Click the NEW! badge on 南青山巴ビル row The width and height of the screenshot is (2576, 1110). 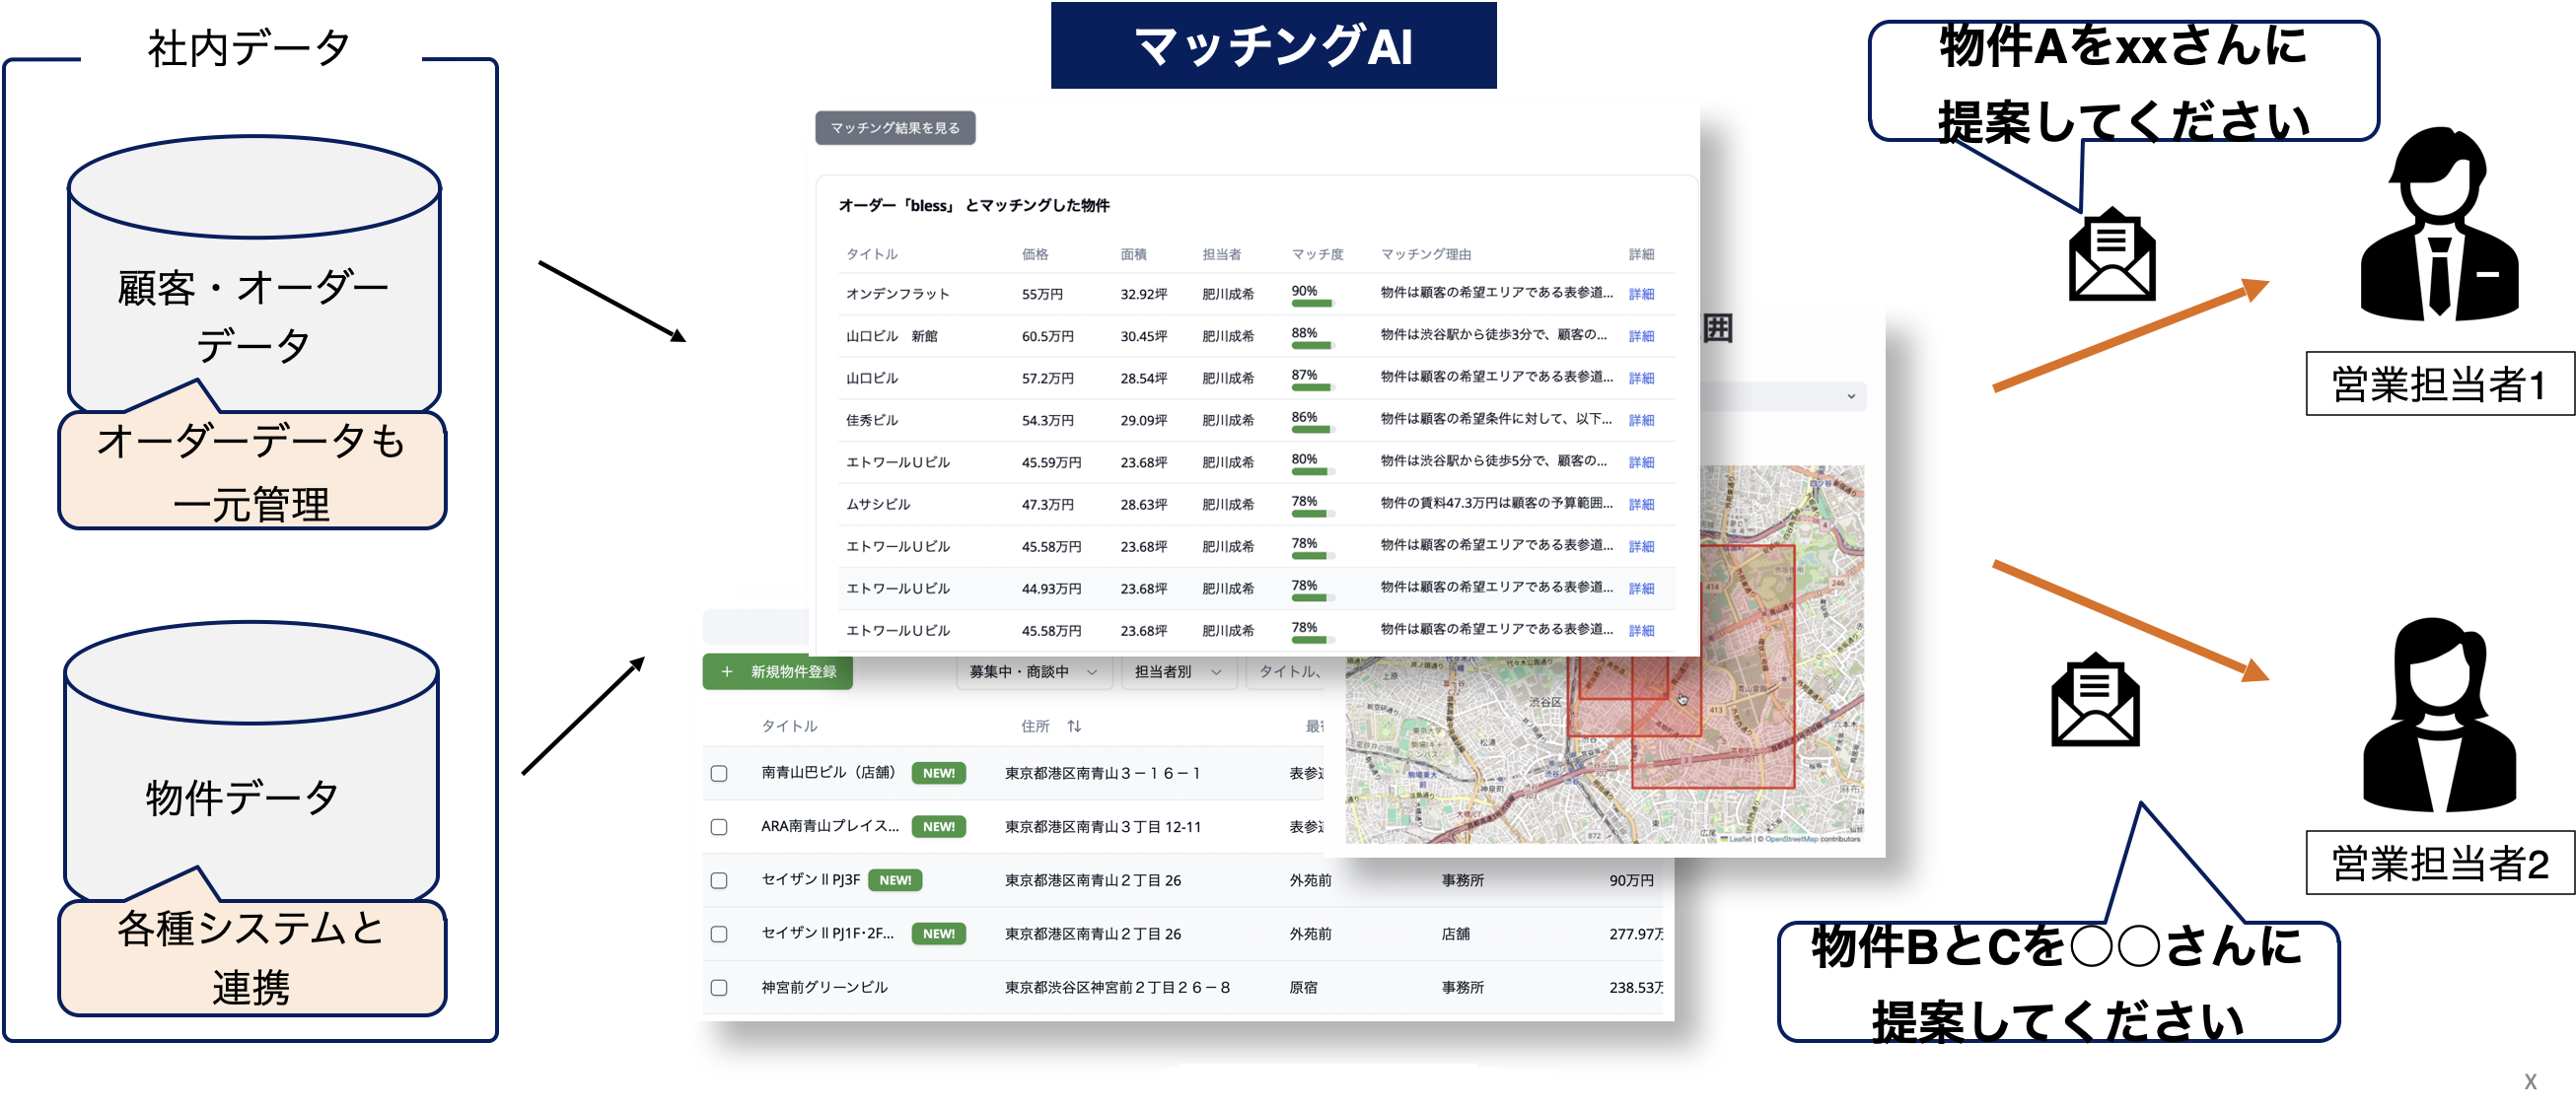click(x=938, y=773)
